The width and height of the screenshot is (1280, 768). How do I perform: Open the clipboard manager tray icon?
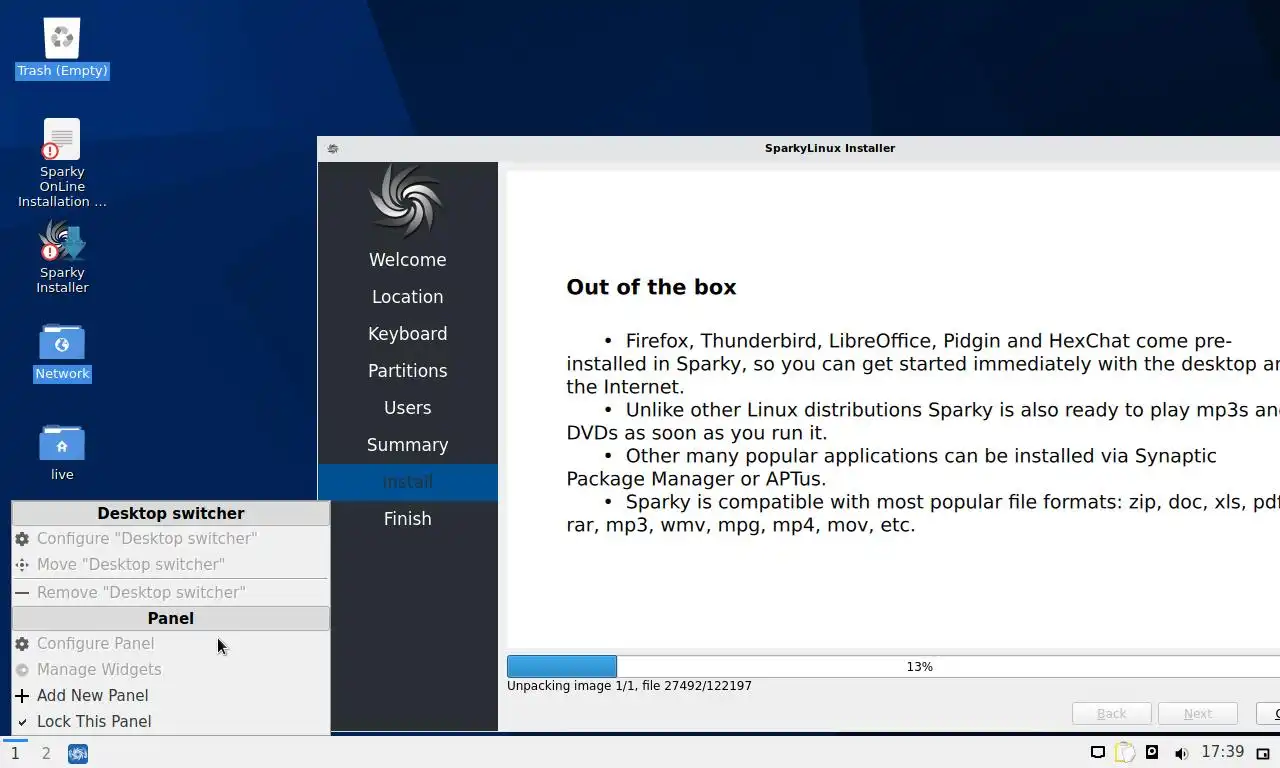tap(1125, 753)
